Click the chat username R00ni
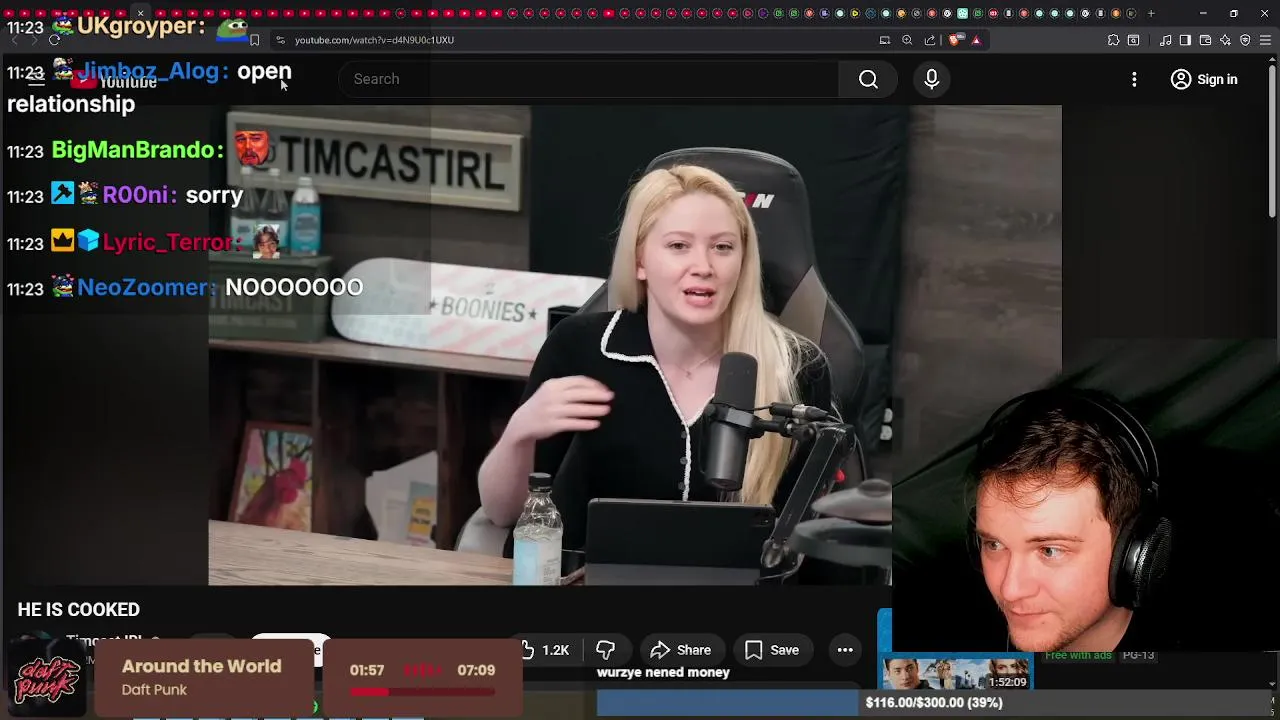Screen dimensions: 1280x720 (135, 196)
